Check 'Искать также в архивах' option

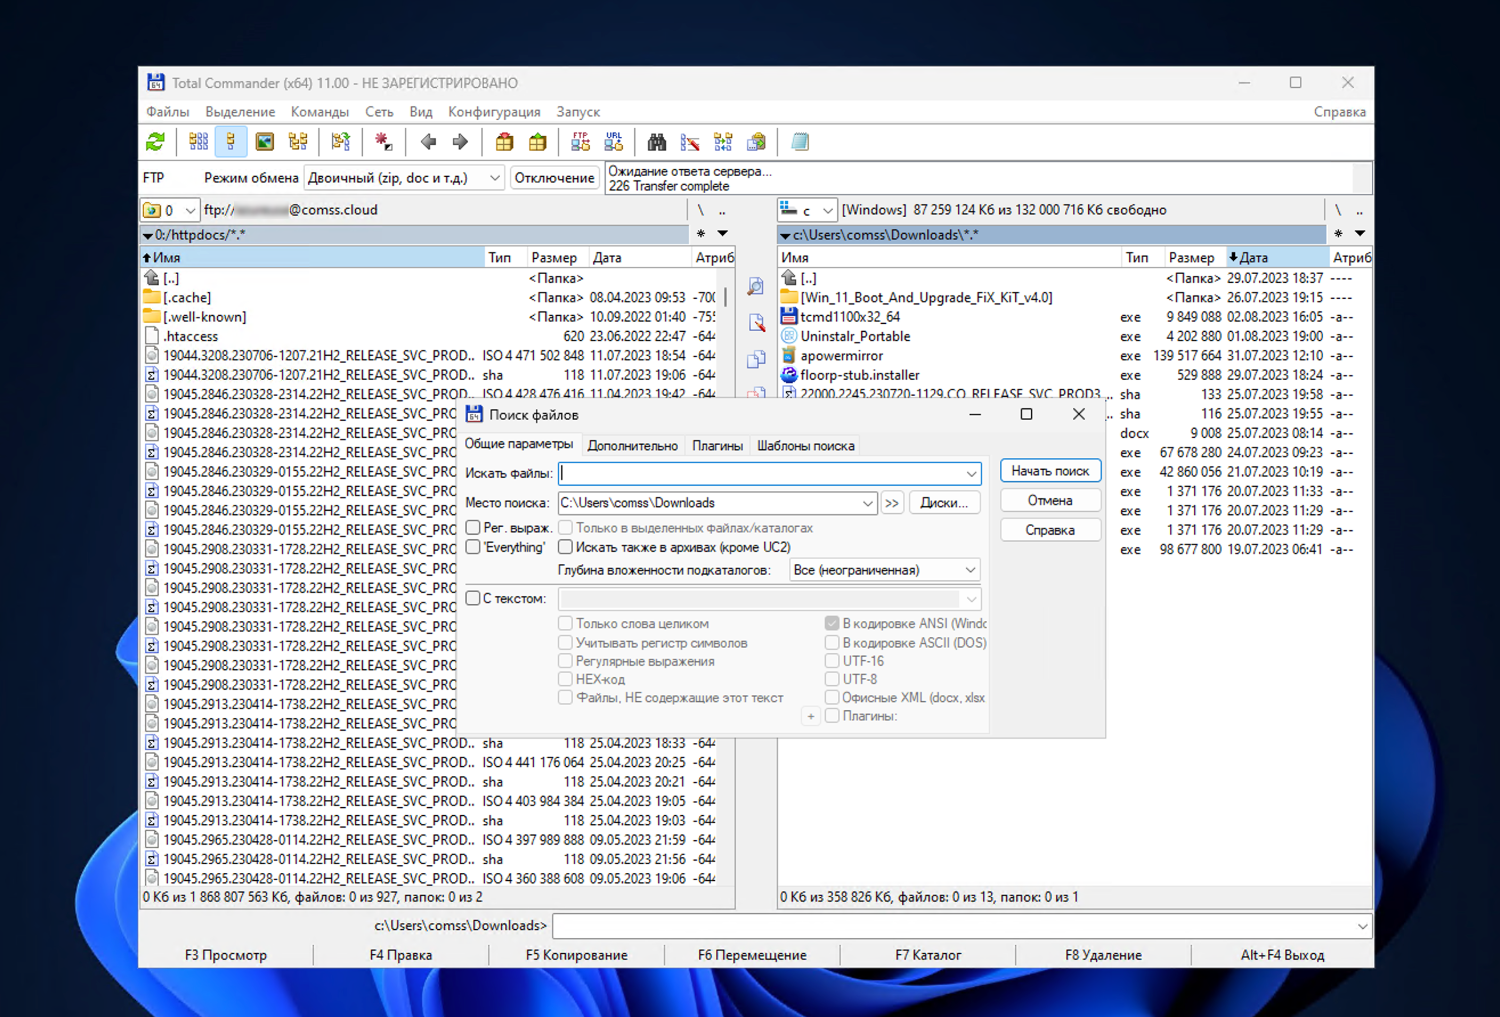point(566,547)
